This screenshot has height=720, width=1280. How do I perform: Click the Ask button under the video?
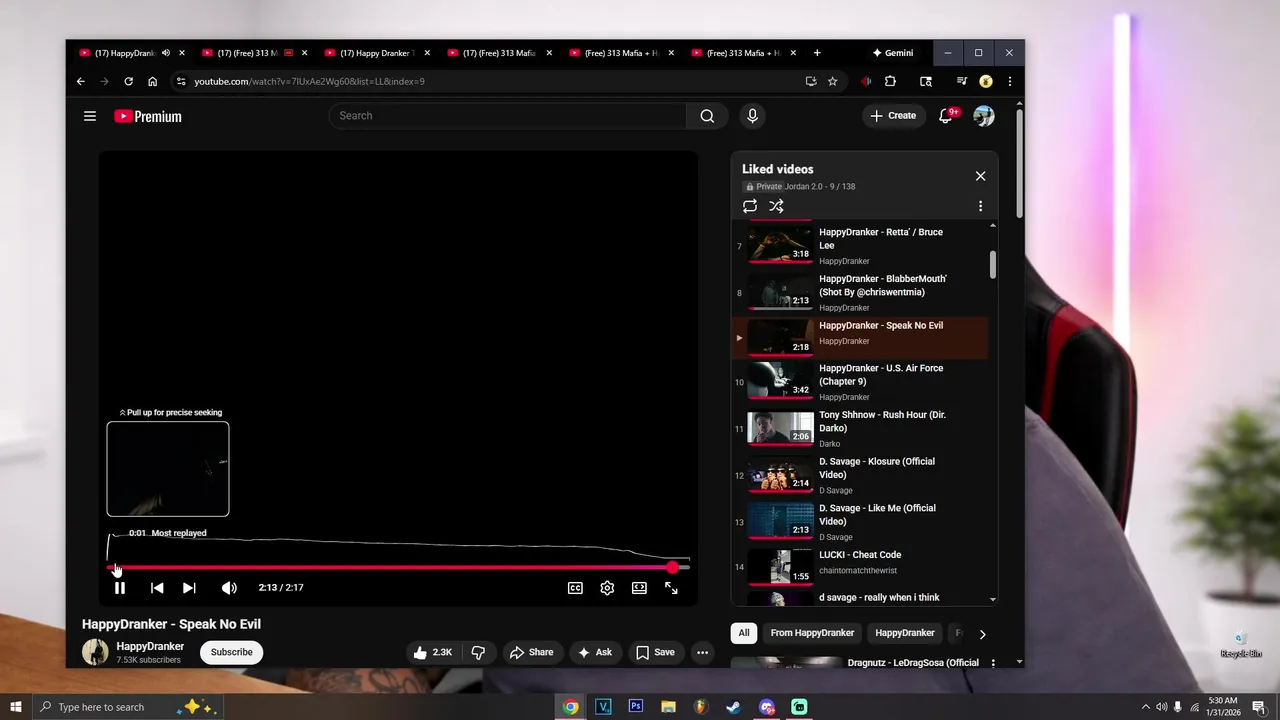594,652
